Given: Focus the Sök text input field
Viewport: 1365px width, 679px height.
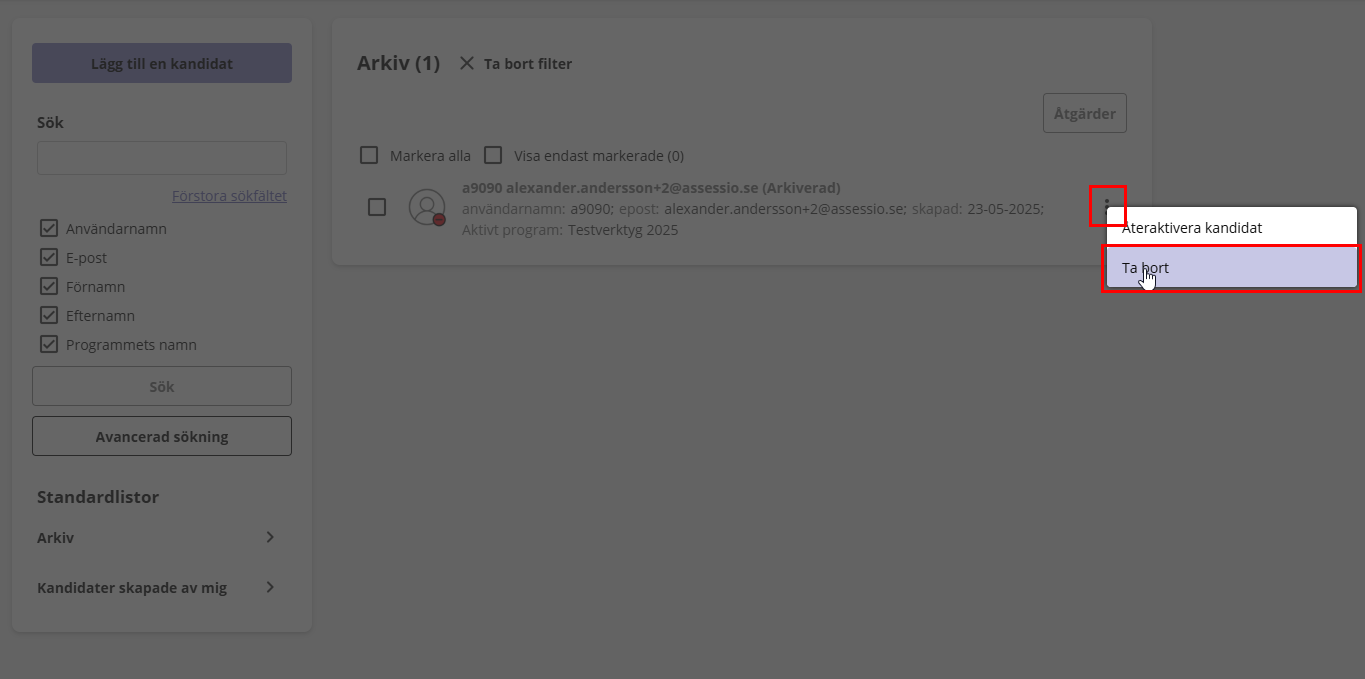Looking at the screenshot, I should [162, 158].
